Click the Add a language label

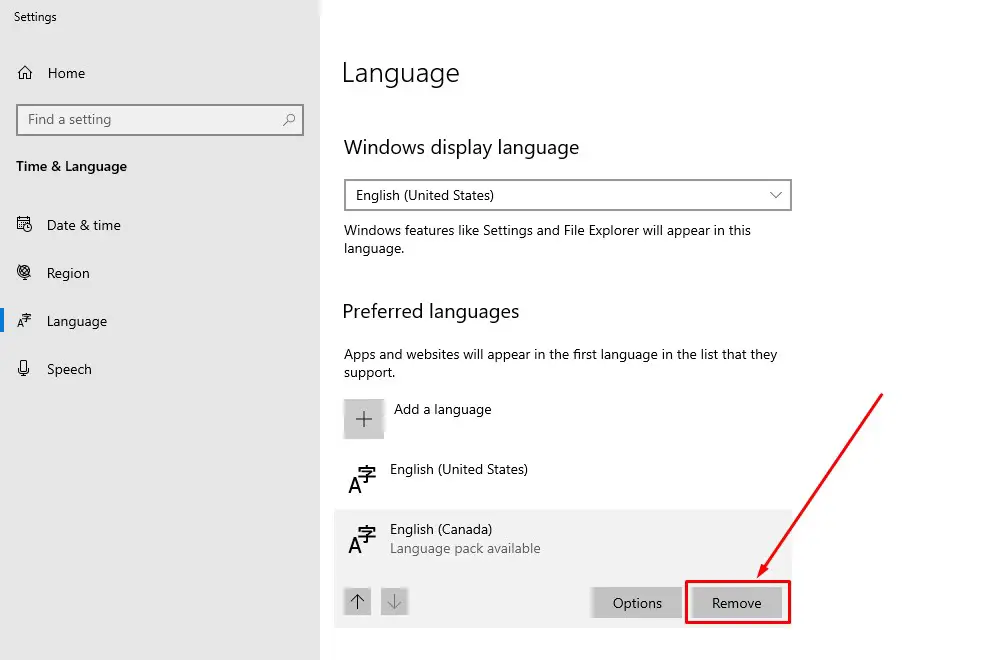click(443, 409)
